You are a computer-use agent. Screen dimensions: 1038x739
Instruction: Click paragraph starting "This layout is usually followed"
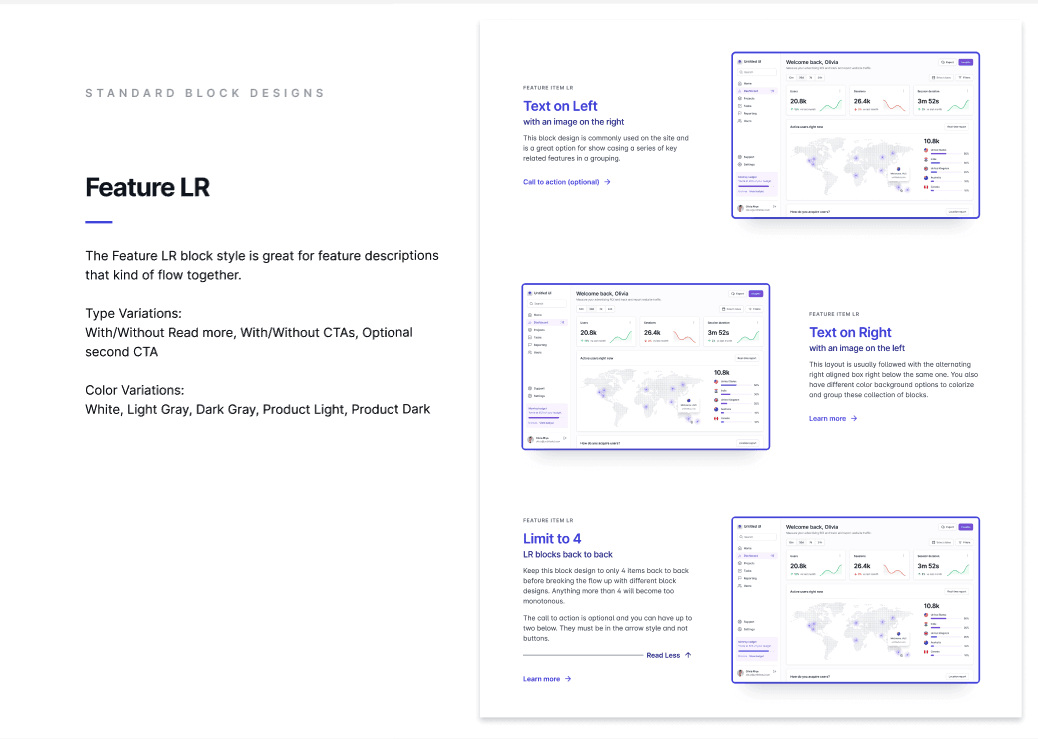(x=894, y=379)
